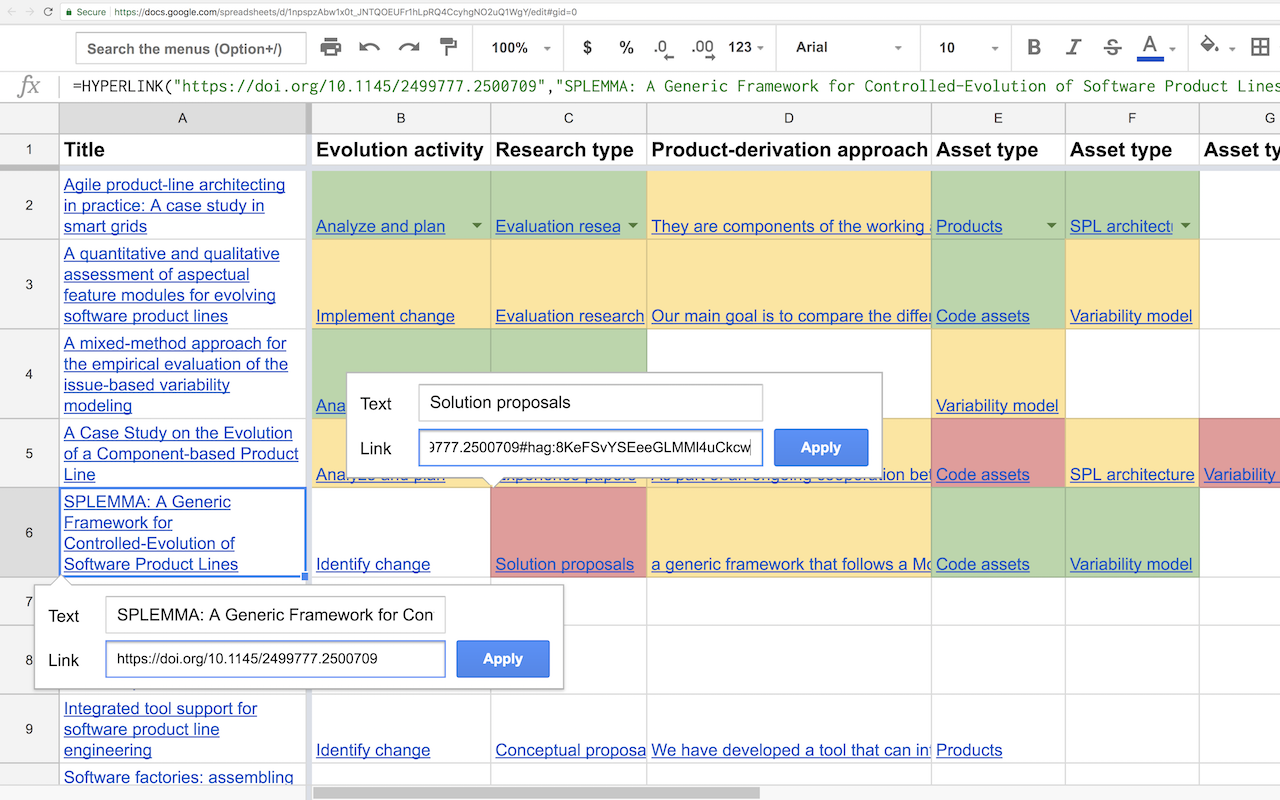Open quantitative and qualitative assessment link
The width and height of the screenshot is (1280, 800).
[171, 285]
